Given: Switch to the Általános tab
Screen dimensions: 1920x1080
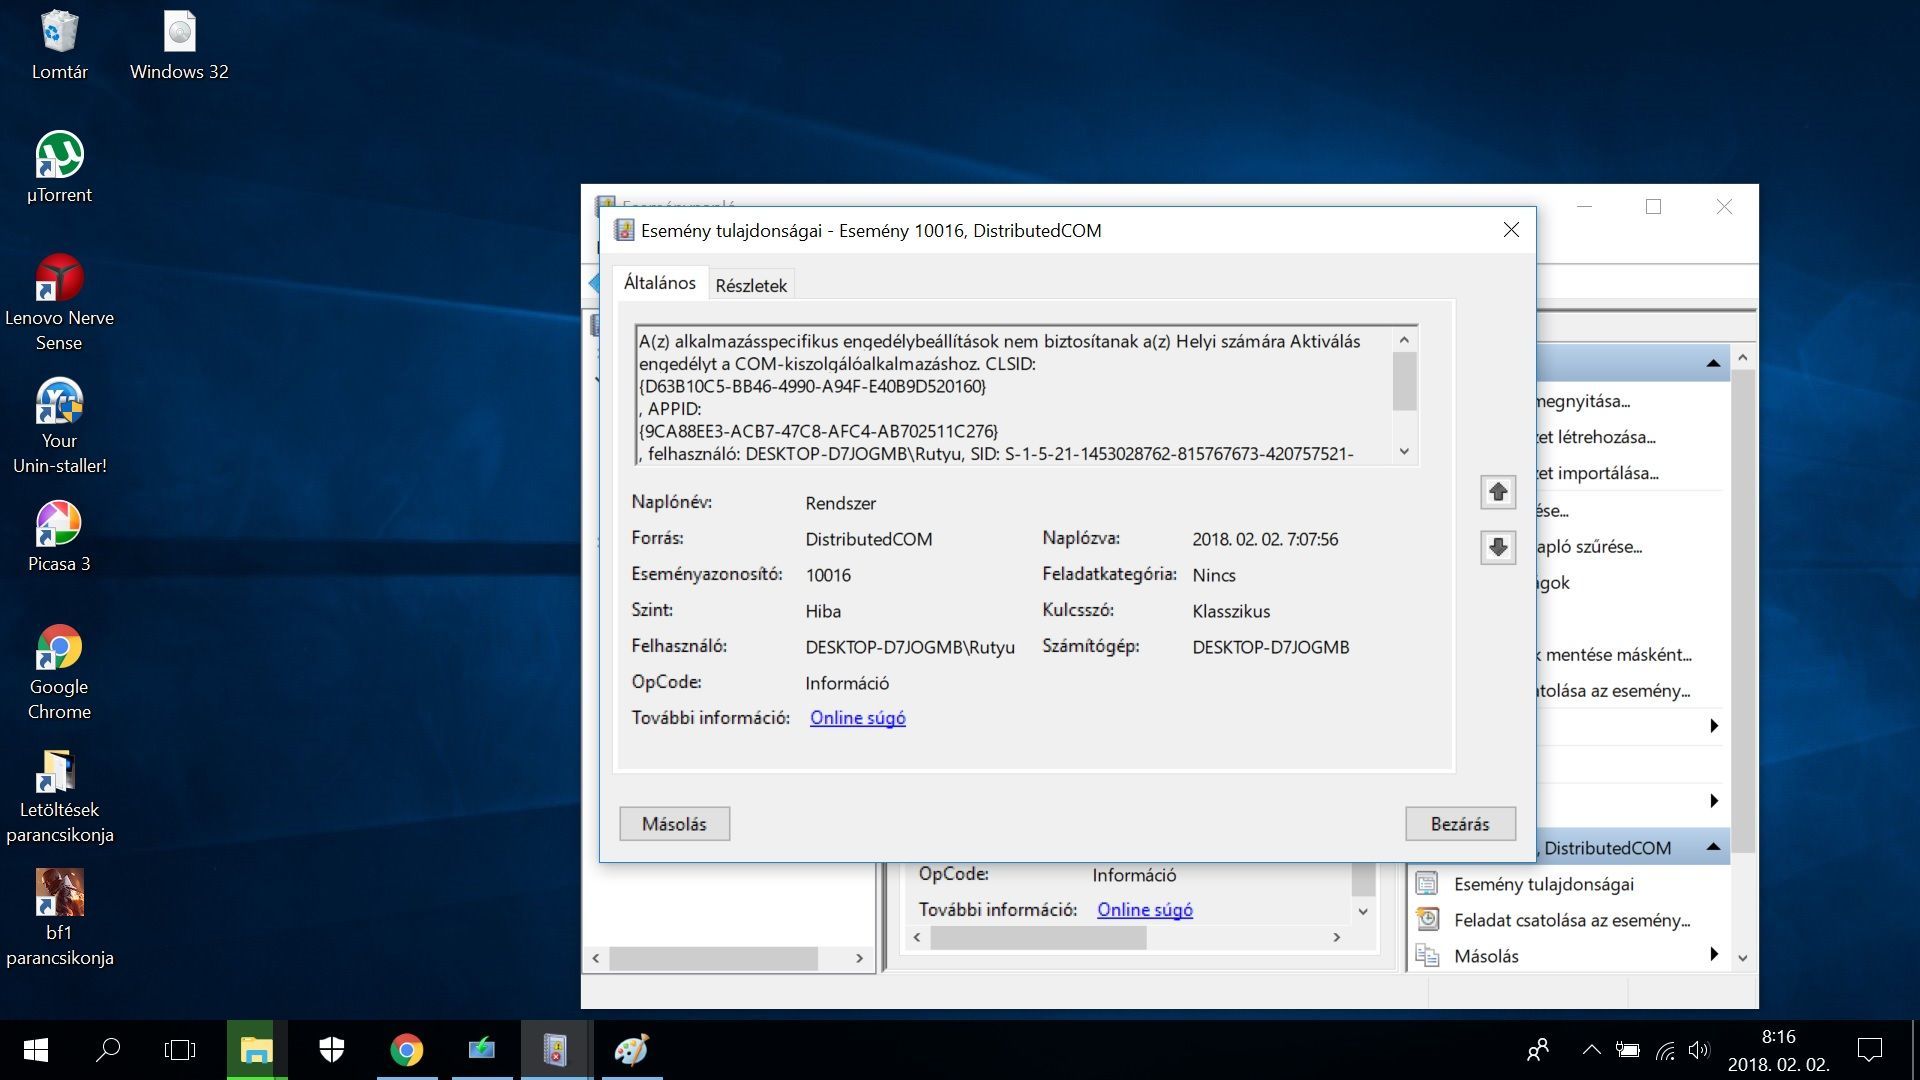Looking at the screenshot, I should point(660,283).
